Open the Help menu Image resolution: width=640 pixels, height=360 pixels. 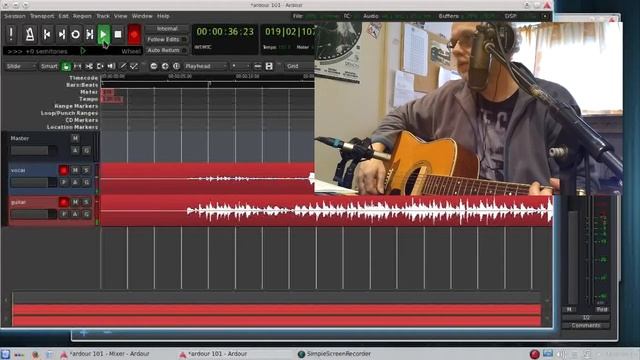pos(163,16)
